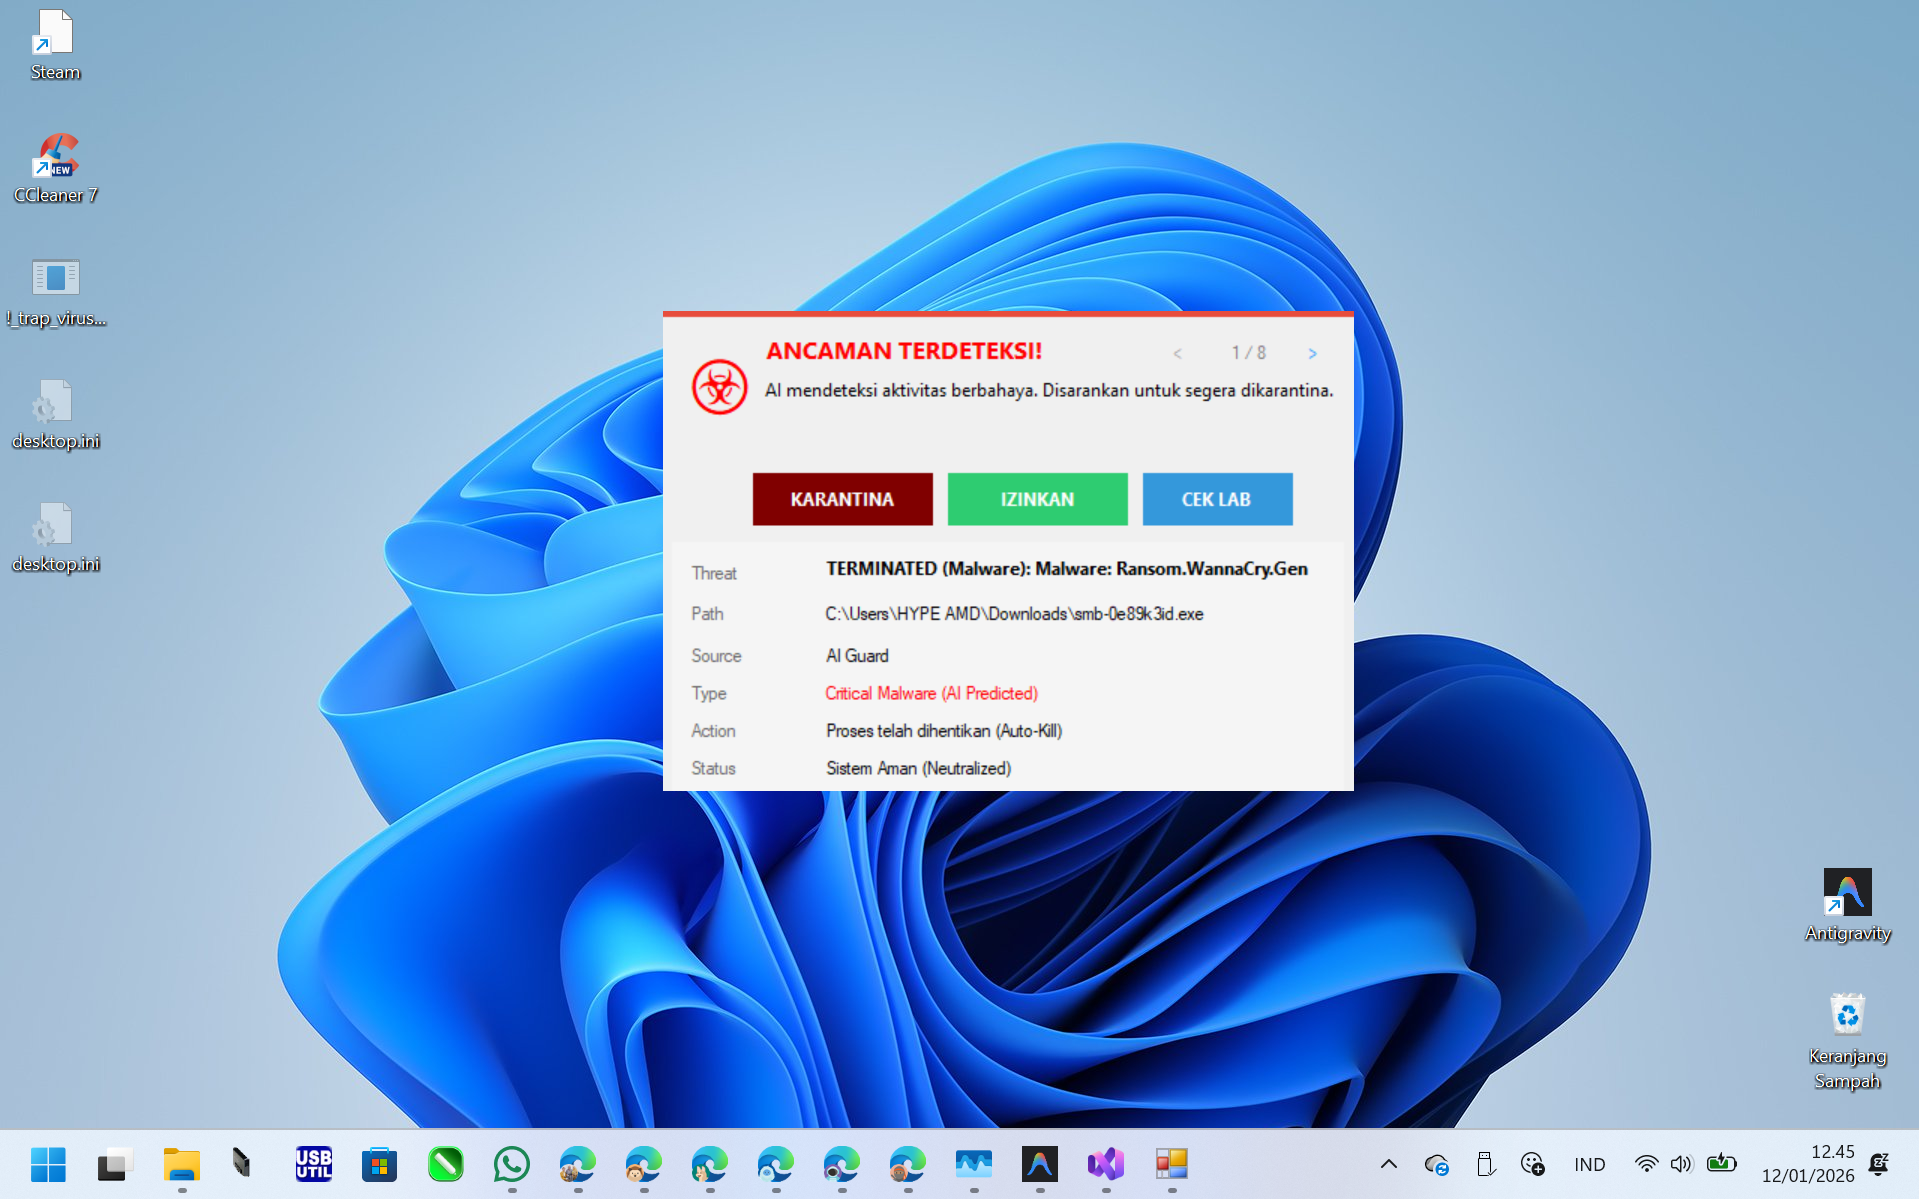Image resolution: width=1919 pixels, height=1199 pixels.
Task: Open File Explorer from taskbar
Action: (x=182, y=1164)
